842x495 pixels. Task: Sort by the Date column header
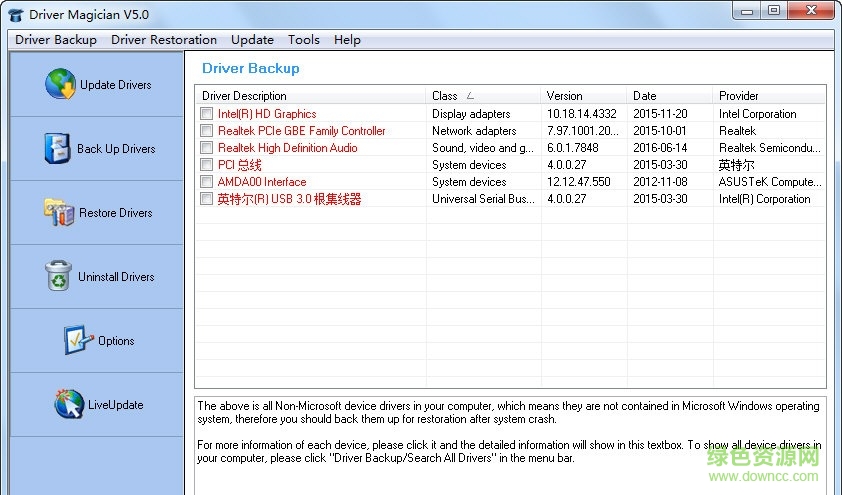(x=670, y=96)
